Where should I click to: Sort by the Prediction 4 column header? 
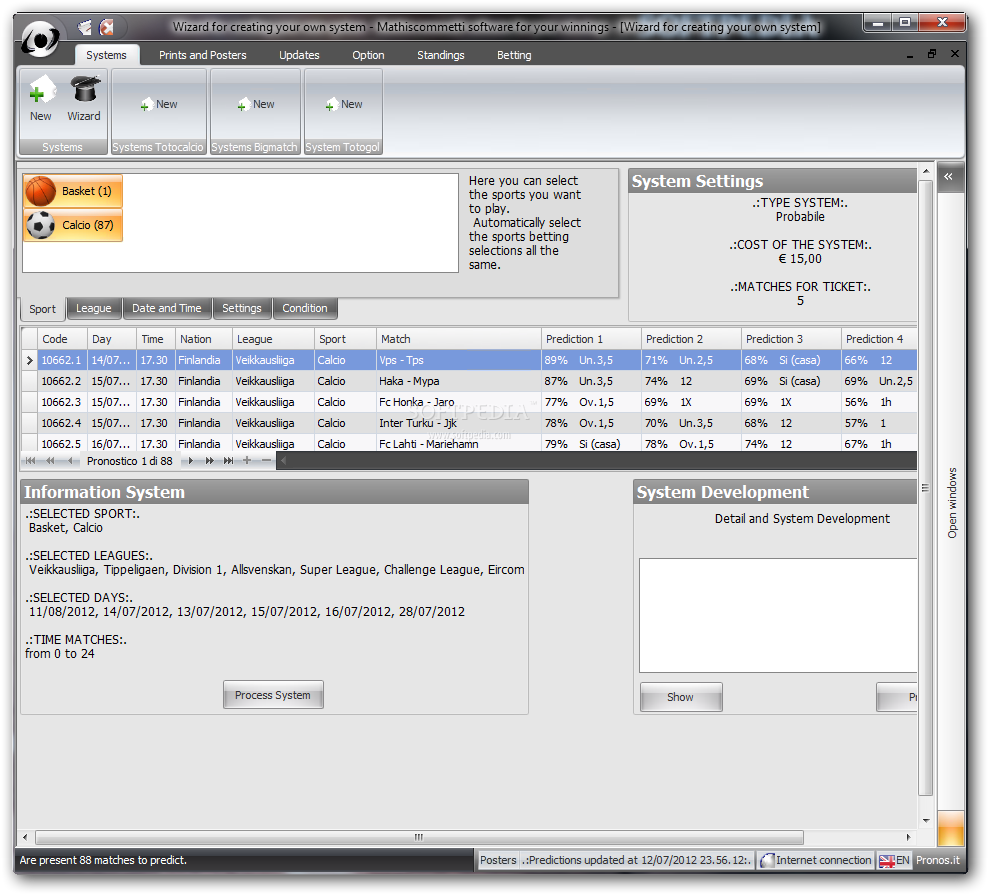(879, 339)
